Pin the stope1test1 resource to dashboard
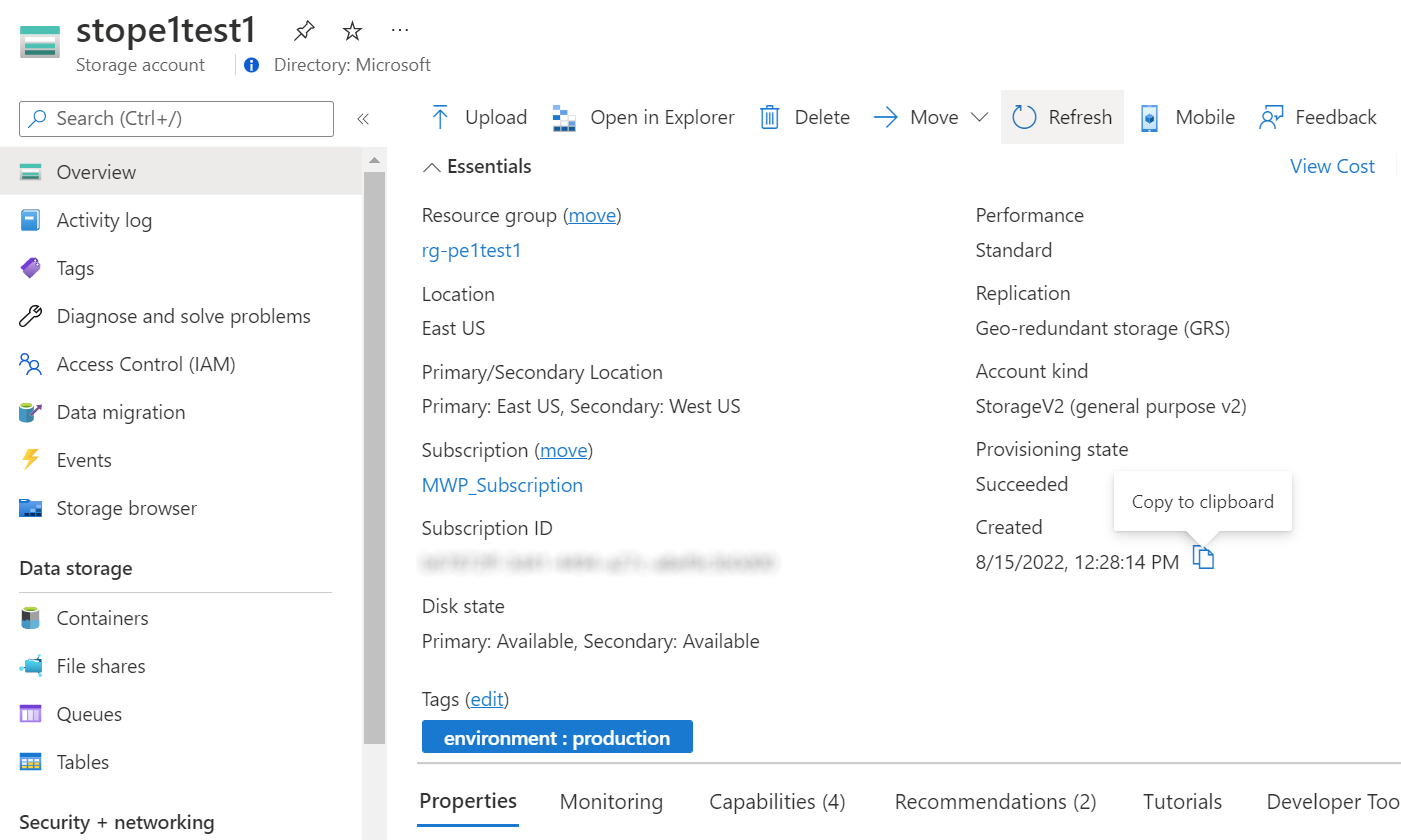1401x840 pixels. coord(304,31)
